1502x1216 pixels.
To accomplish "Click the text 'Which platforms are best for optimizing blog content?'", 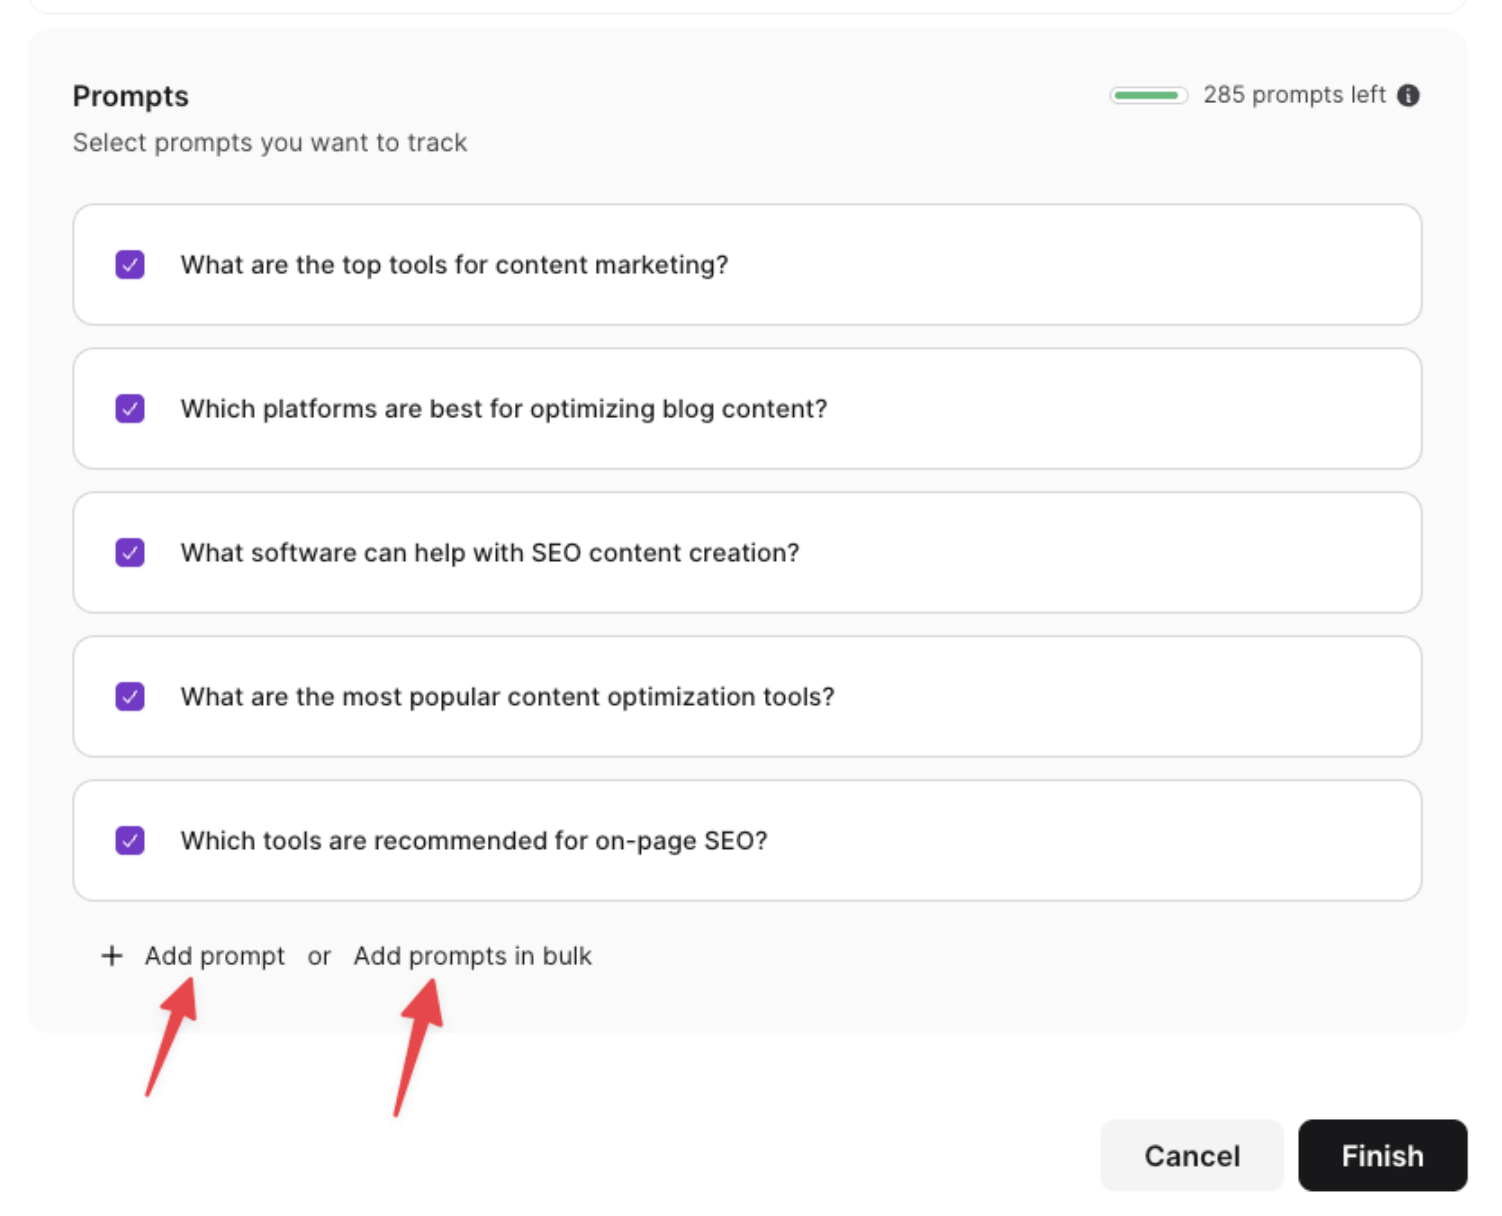I will point(504,409).
